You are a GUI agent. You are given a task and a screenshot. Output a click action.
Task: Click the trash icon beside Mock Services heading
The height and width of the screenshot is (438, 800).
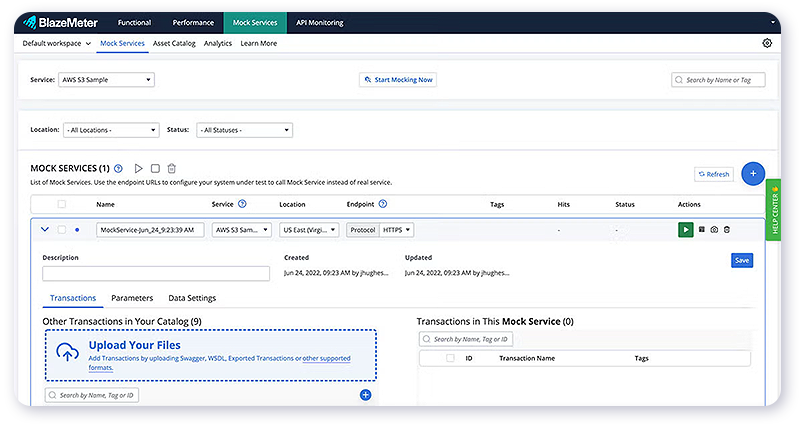click(x=171, y=169)
